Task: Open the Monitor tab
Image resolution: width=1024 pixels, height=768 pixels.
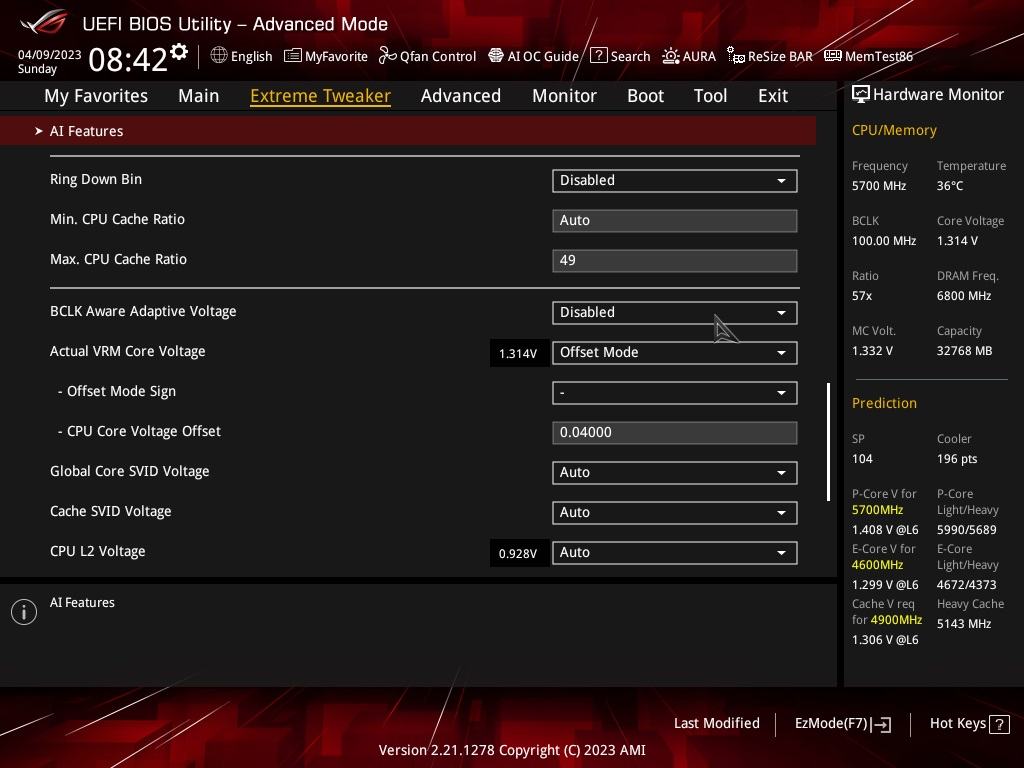Action: tap(564, 96)
